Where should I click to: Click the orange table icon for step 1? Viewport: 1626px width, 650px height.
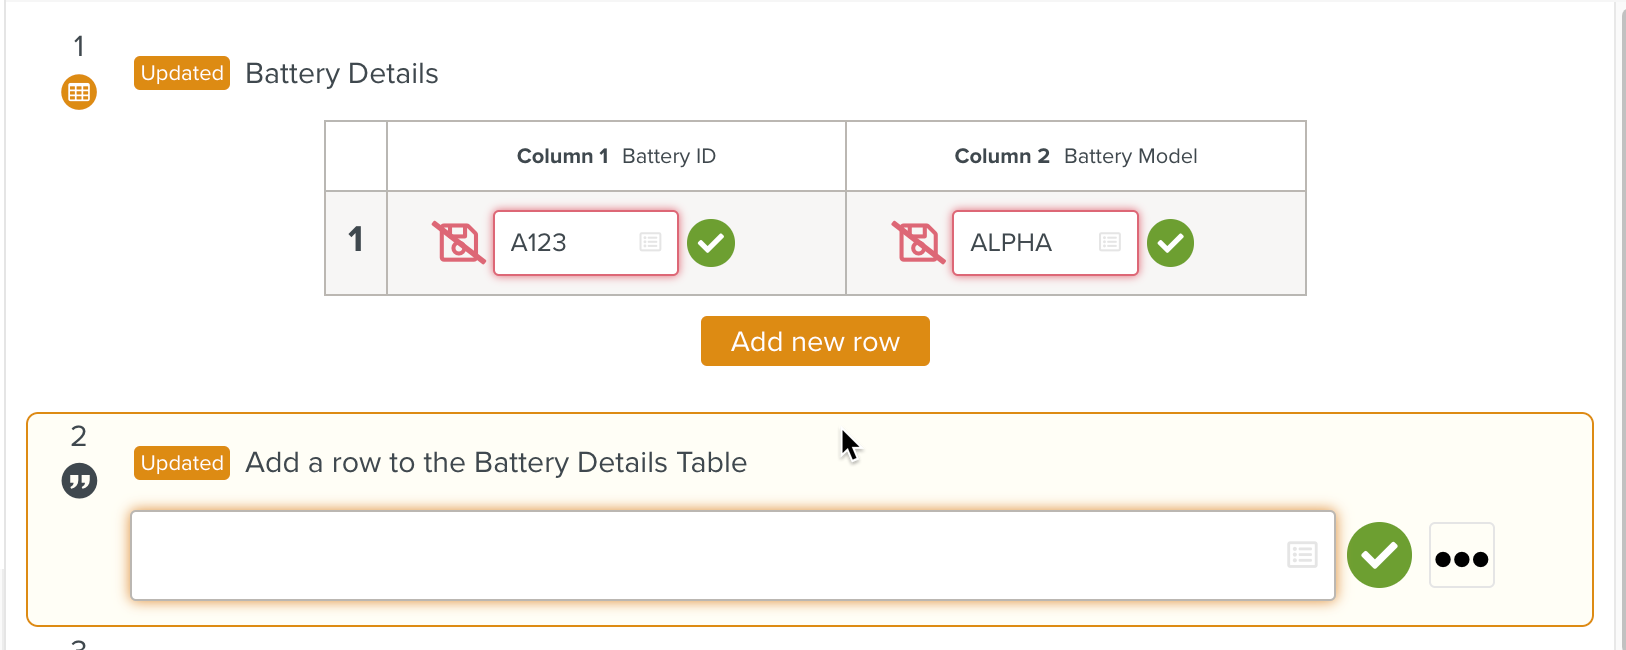pyautogui.click(x=79, y=92)
